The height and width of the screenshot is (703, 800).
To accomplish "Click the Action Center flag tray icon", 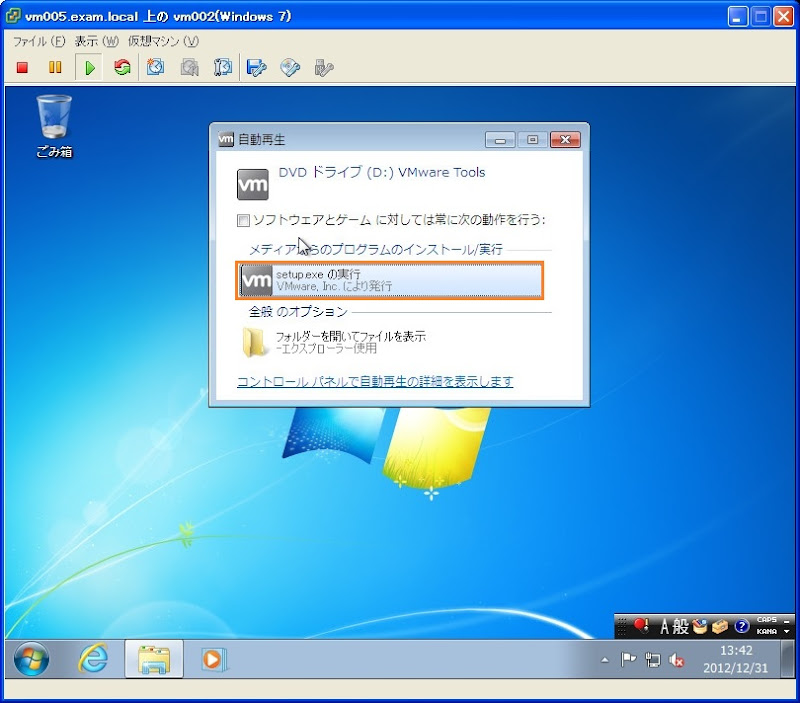I will (628, 660).
